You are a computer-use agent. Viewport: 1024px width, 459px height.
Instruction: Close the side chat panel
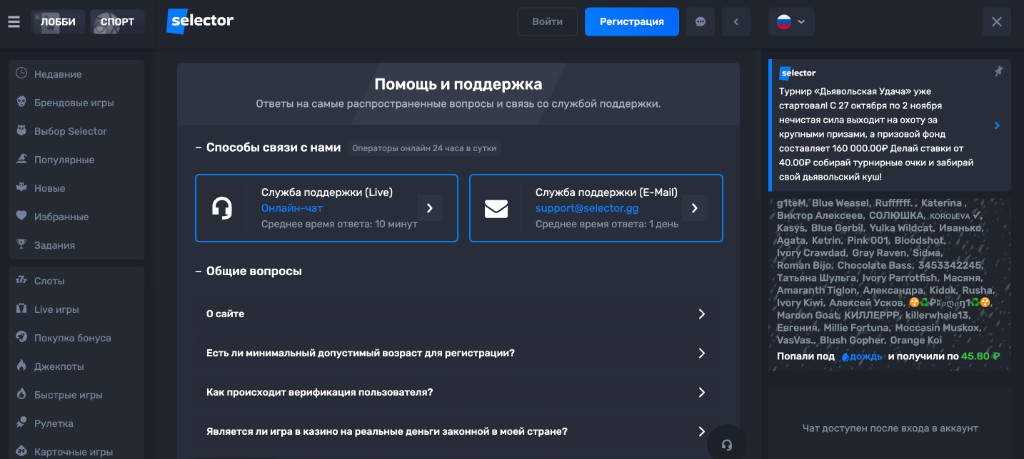(x=997, y=22)
